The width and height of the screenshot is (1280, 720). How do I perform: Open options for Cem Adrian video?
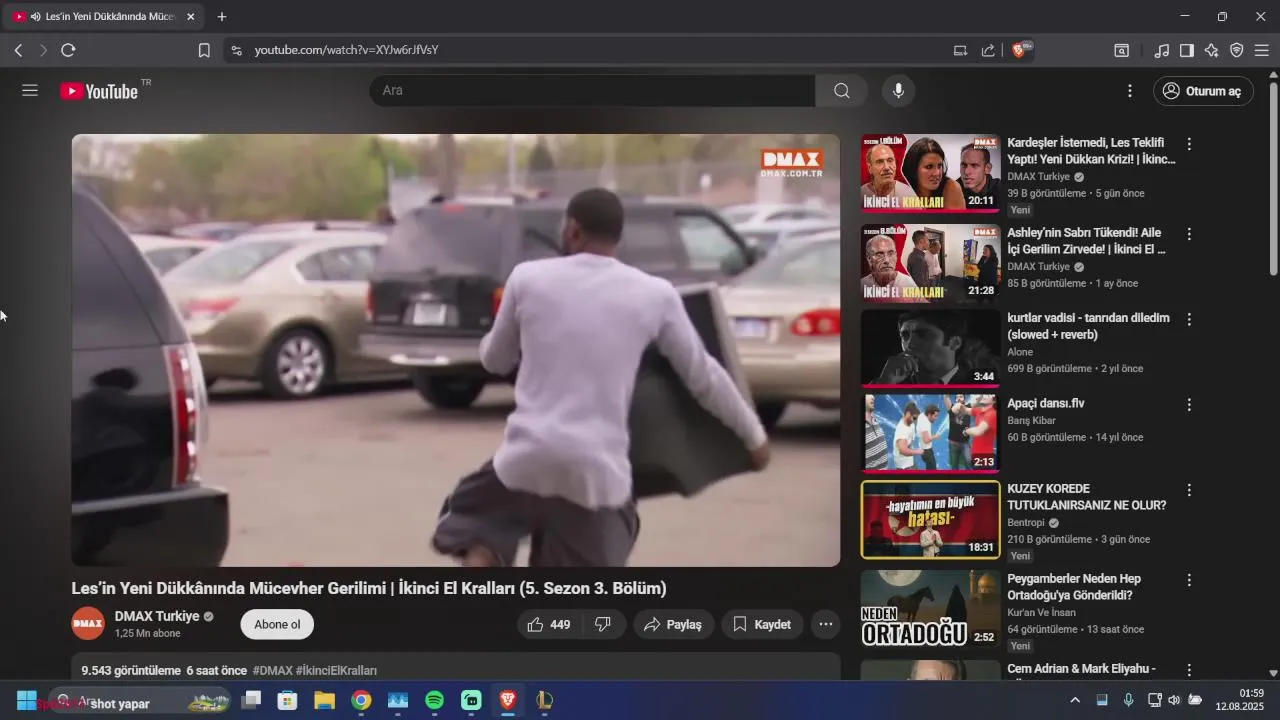(1189, 670)
